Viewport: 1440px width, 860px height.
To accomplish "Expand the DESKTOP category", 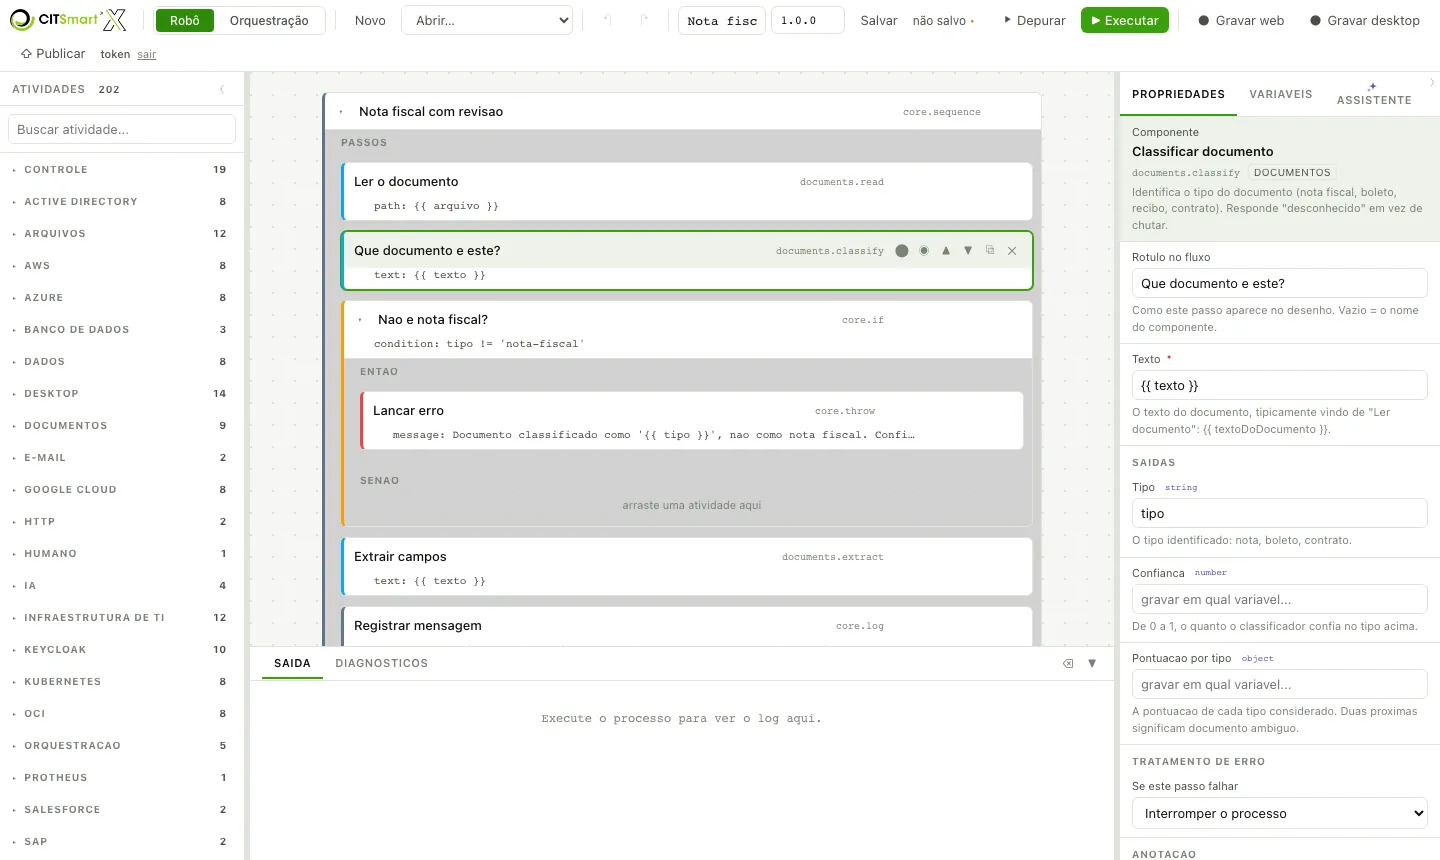I will [120, 394].
